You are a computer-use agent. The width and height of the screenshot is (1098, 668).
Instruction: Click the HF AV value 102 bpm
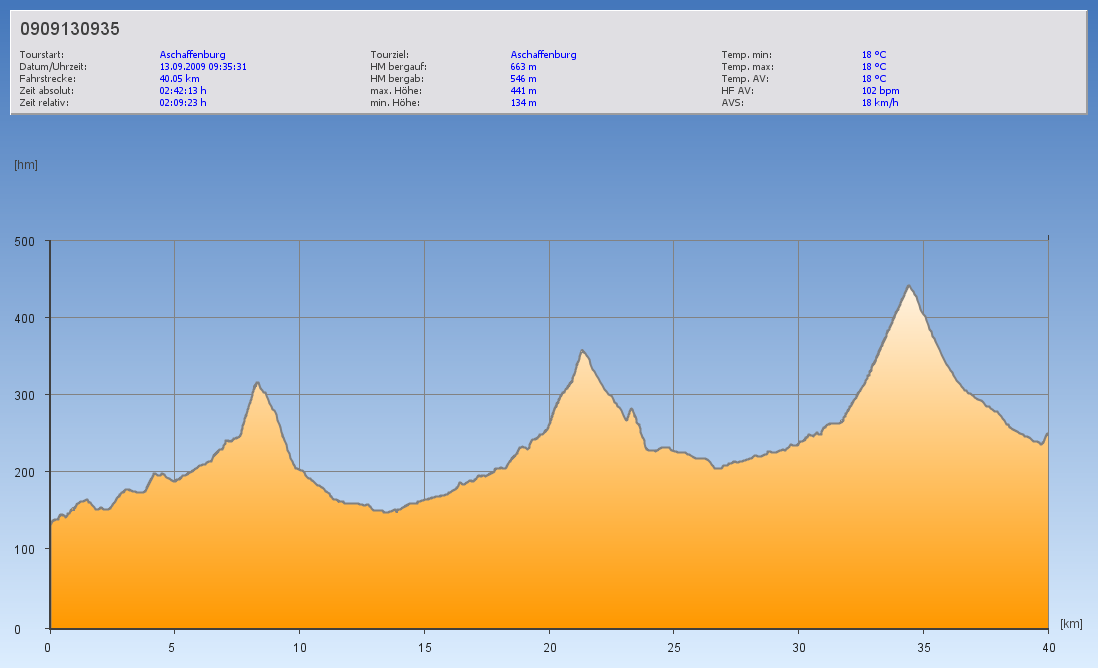(x=880, y=91)
